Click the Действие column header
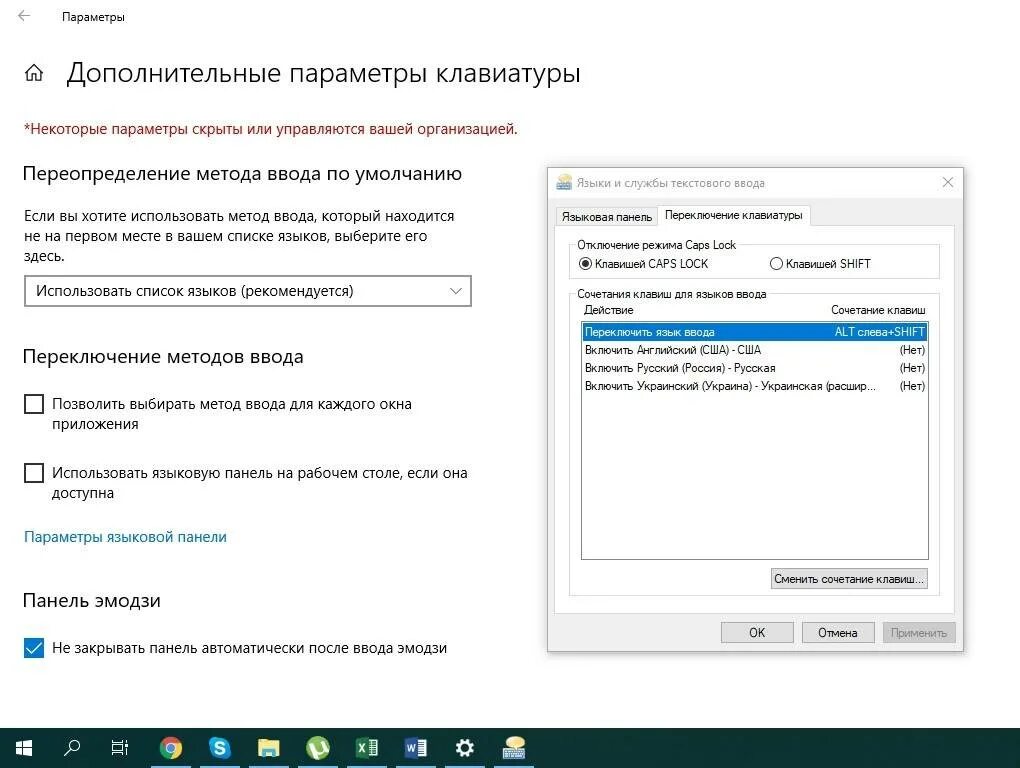 point(608,310)
